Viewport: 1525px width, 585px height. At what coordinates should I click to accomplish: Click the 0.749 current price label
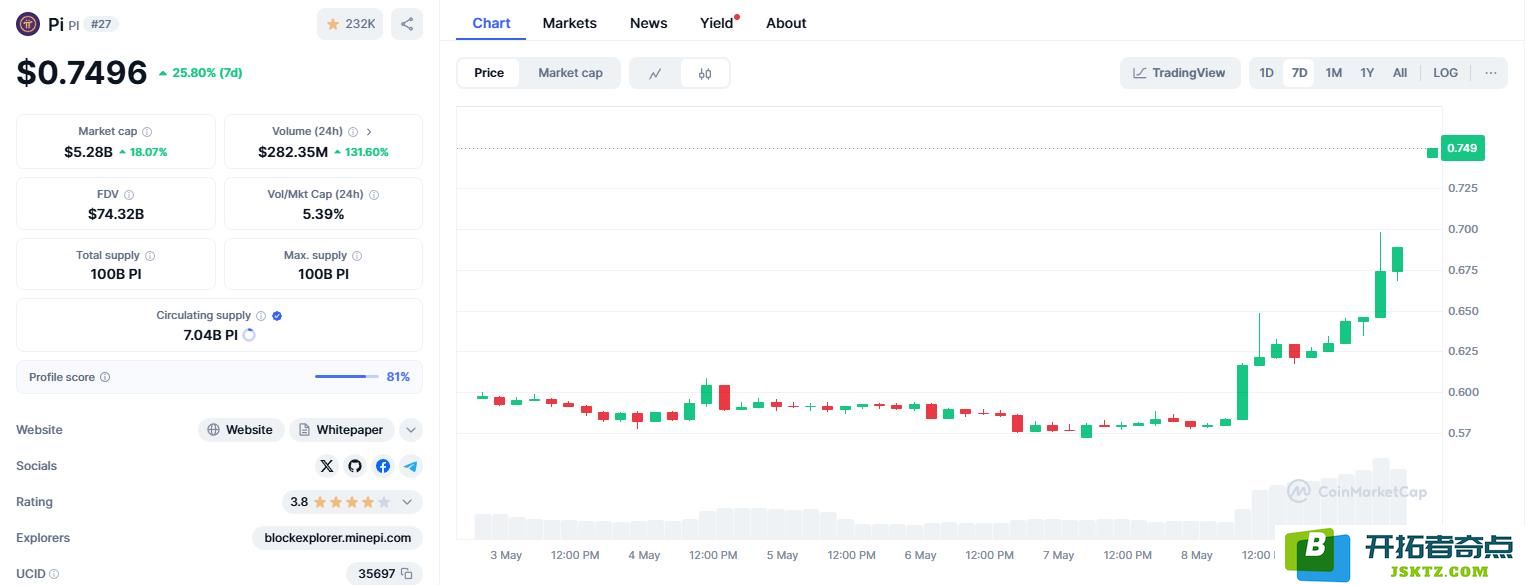1462,148
